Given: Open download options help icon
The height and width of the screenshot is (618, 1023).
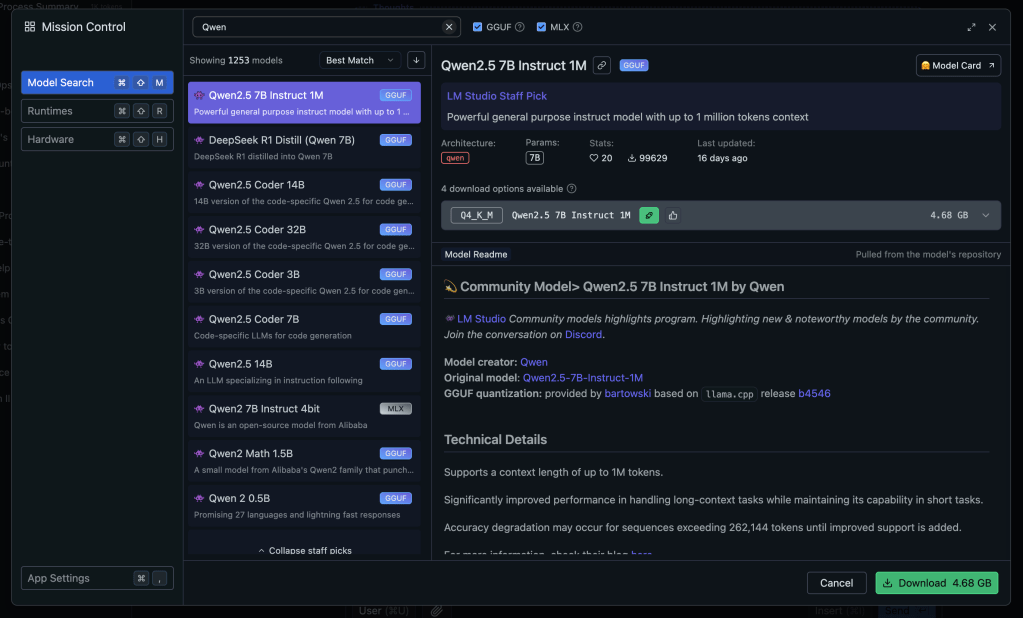Looking at the screenshot, I should coord(572,189).
